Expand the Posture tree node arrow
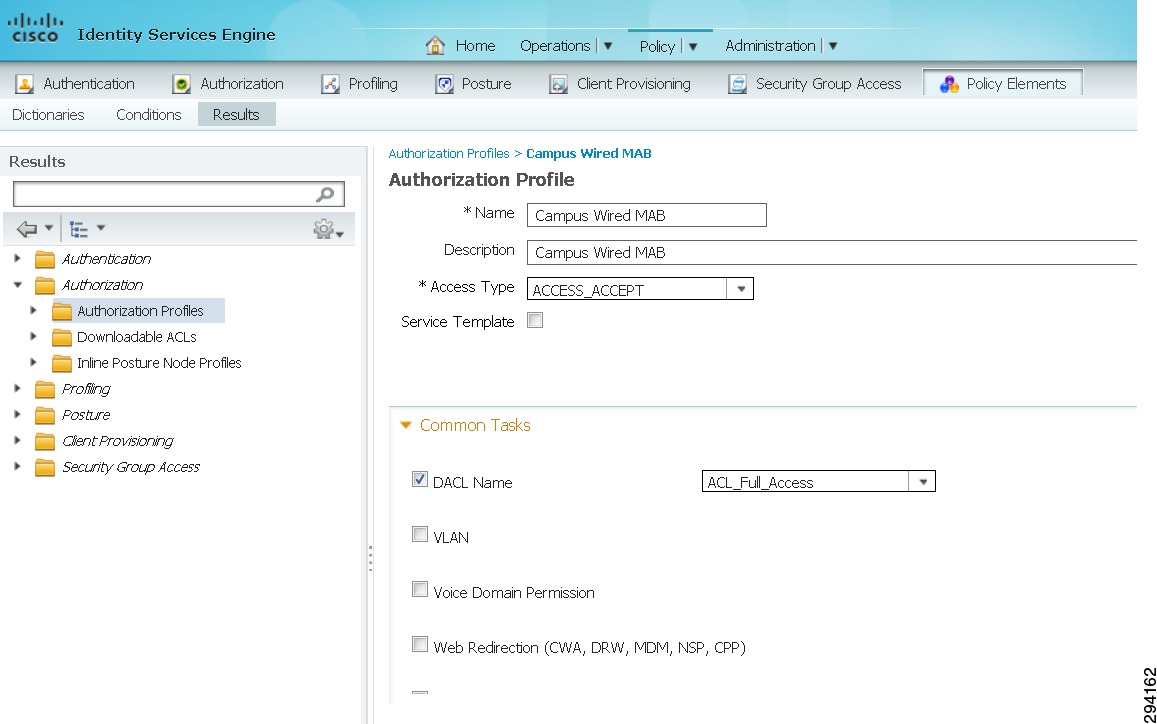The image size is (1157, 724). [x=18, y=414]
